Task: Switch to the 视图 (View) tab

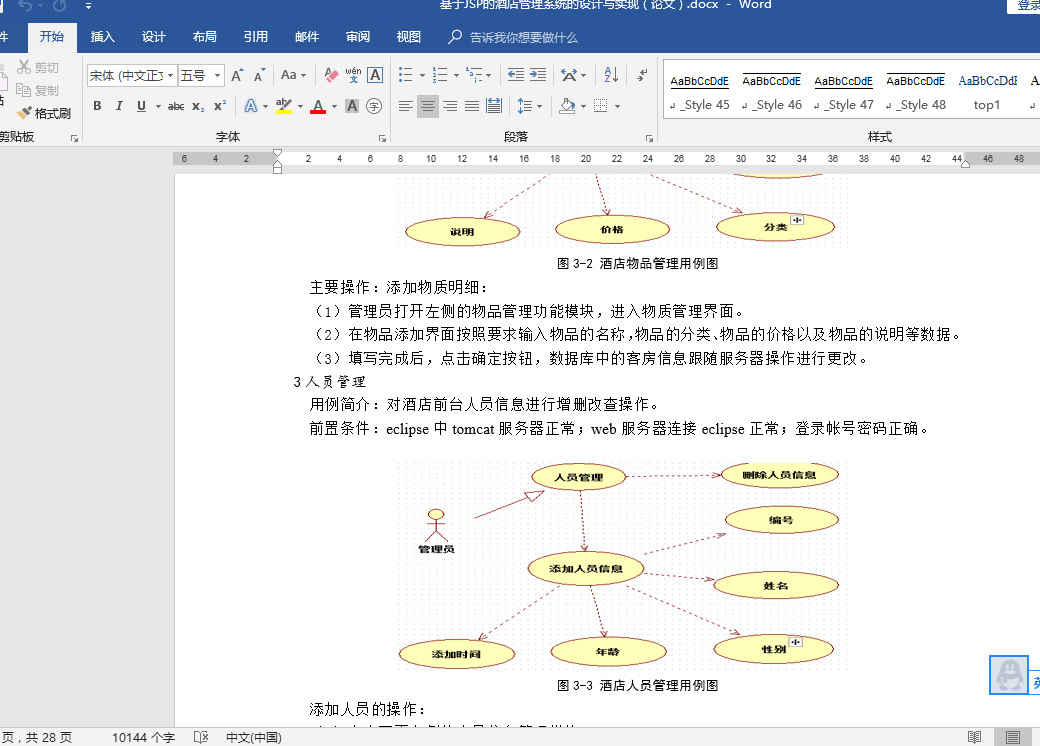Action: coord(409,37)
